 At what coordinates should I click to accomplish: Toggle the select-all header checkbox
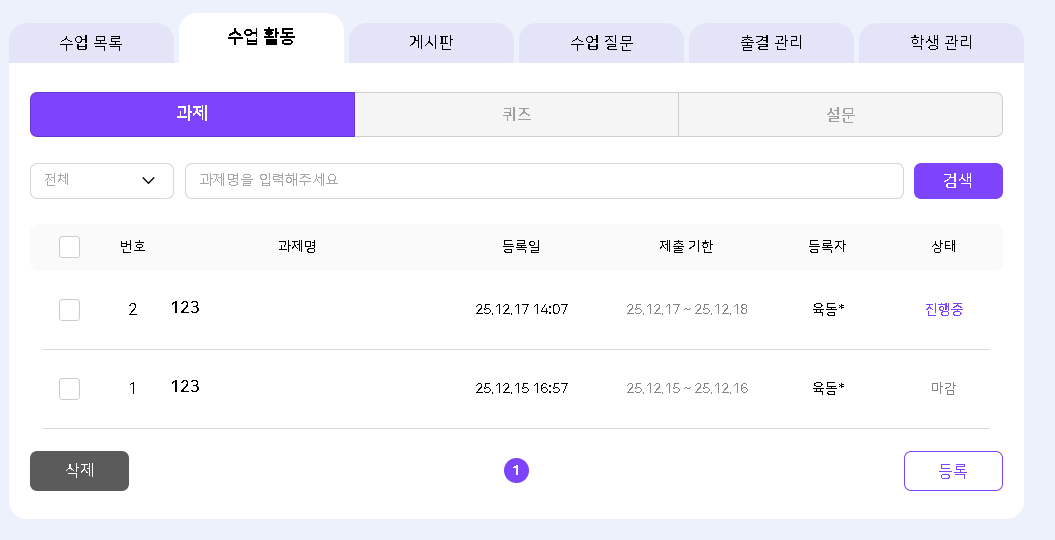click(x=69, y=247)
